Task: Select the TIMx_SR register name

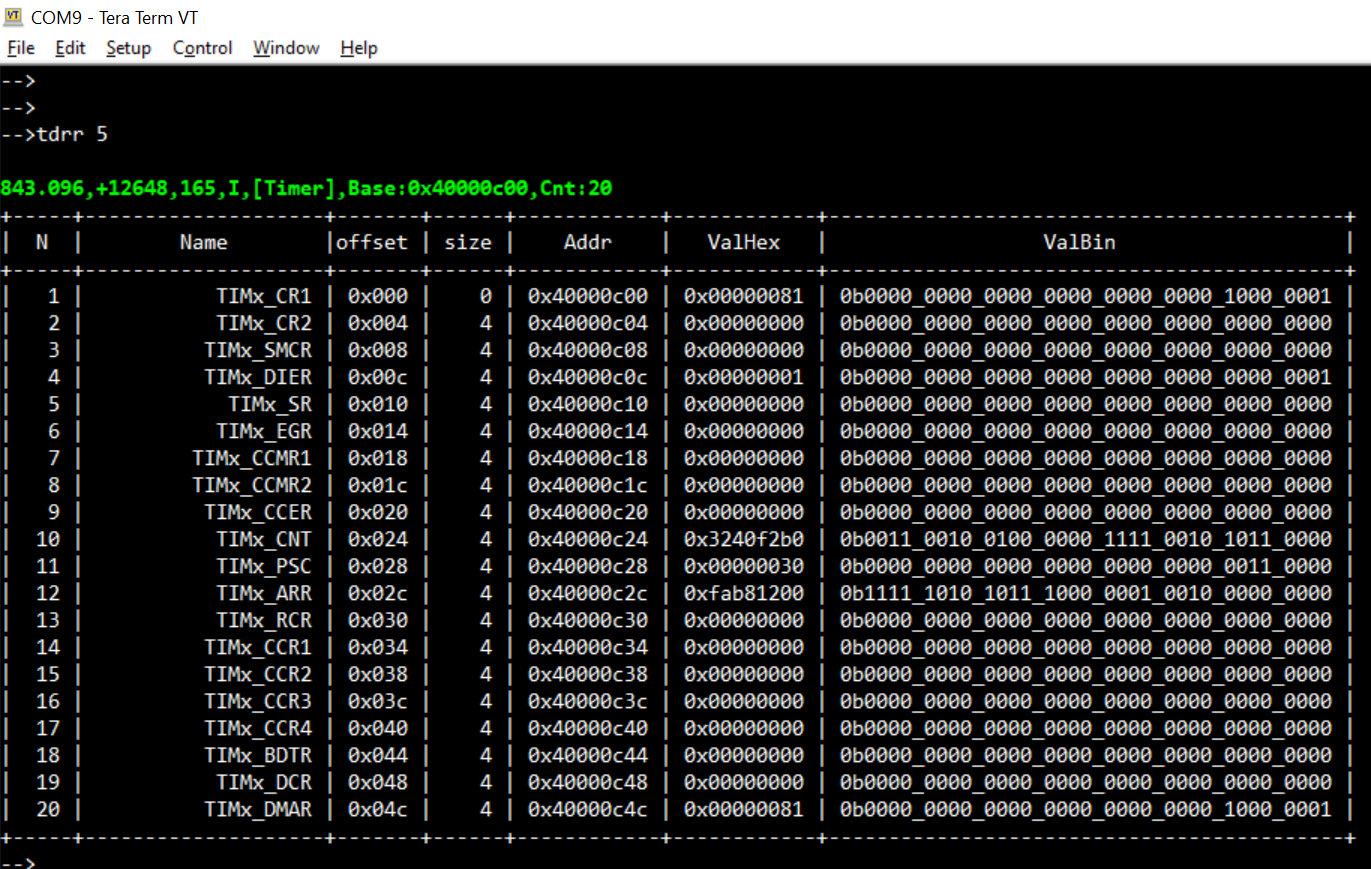Action: (270, 404)
